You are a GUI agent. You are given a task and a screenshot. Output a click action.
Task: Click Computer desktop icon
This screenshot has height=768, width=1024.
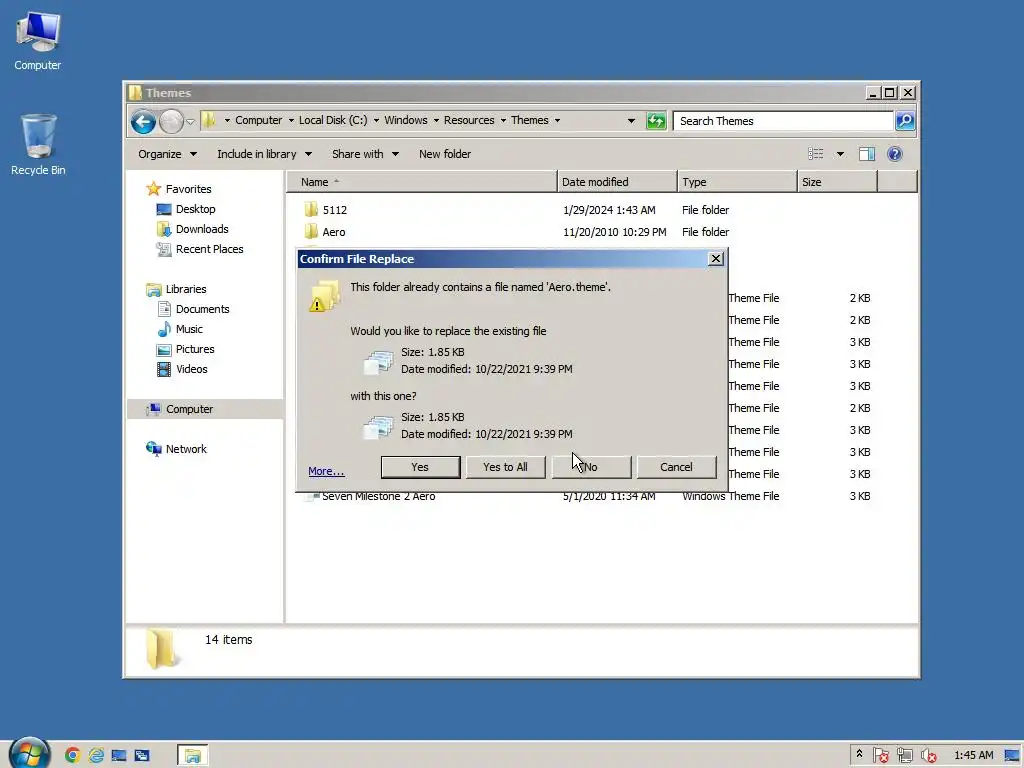pyautogui.click(x=37, y=41)
